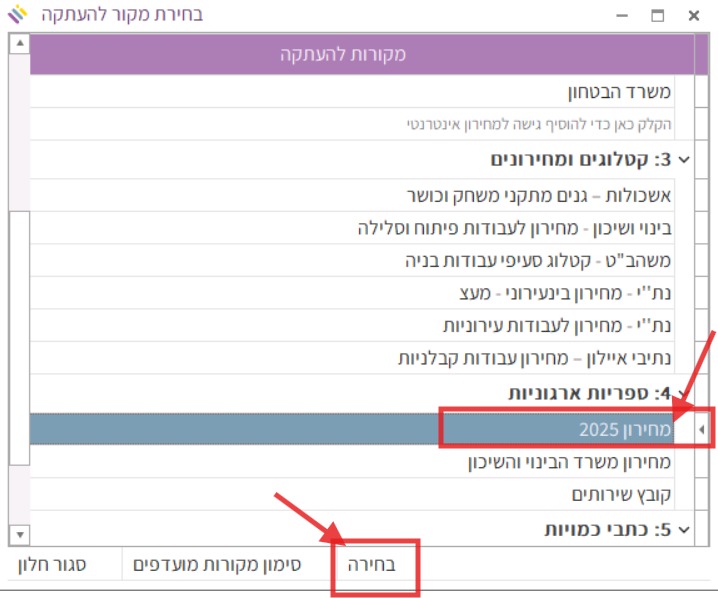Click the app logo icon in title bar

(x=18, y=15)
